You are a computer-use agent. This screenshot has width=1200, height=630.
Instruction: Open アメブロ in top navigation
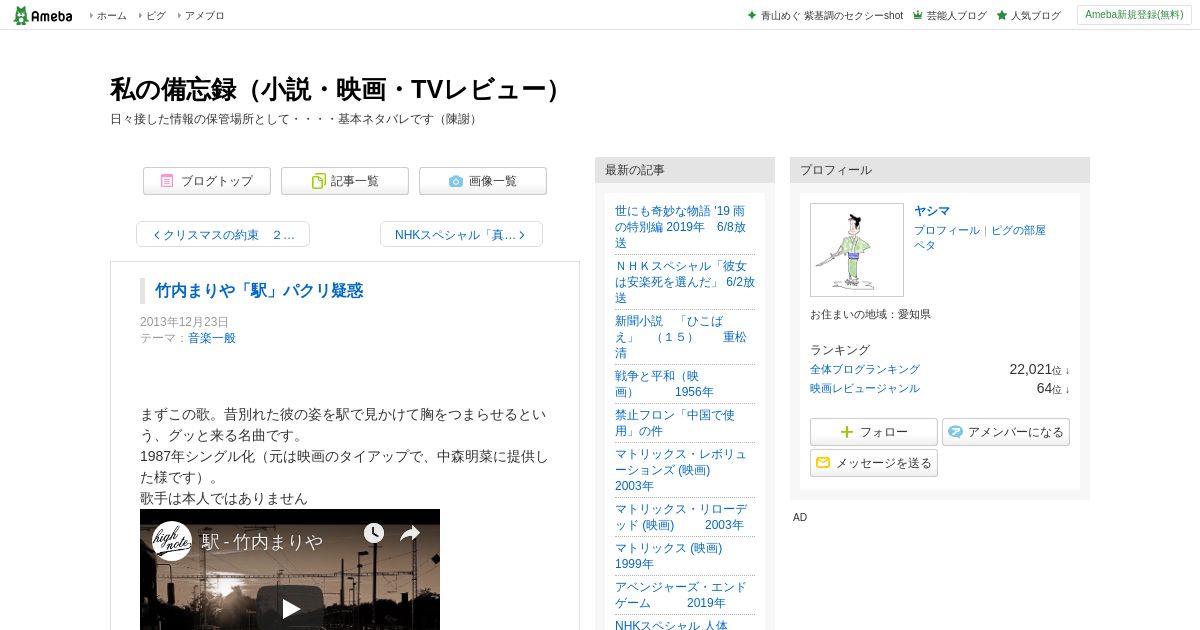tap(204, 16)
